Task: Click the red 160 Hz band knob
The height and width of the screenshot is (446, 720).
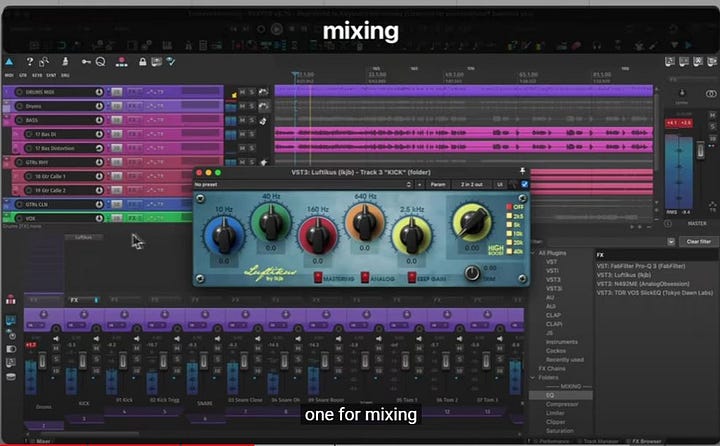Action: tap(318, 236)
